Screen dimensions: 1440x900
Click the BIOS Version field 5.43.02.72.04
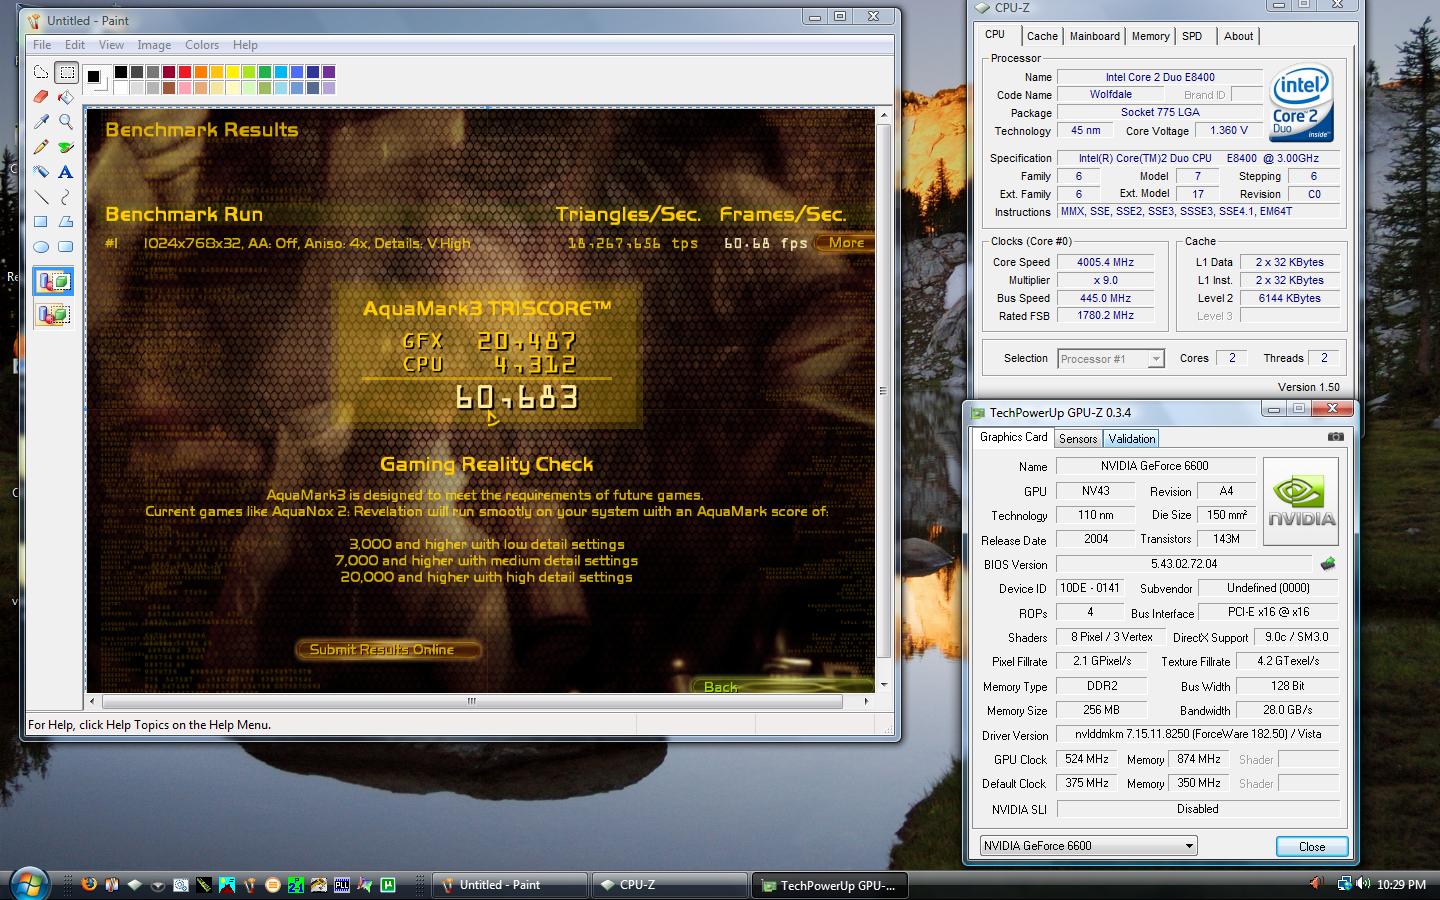point(1184,564)
